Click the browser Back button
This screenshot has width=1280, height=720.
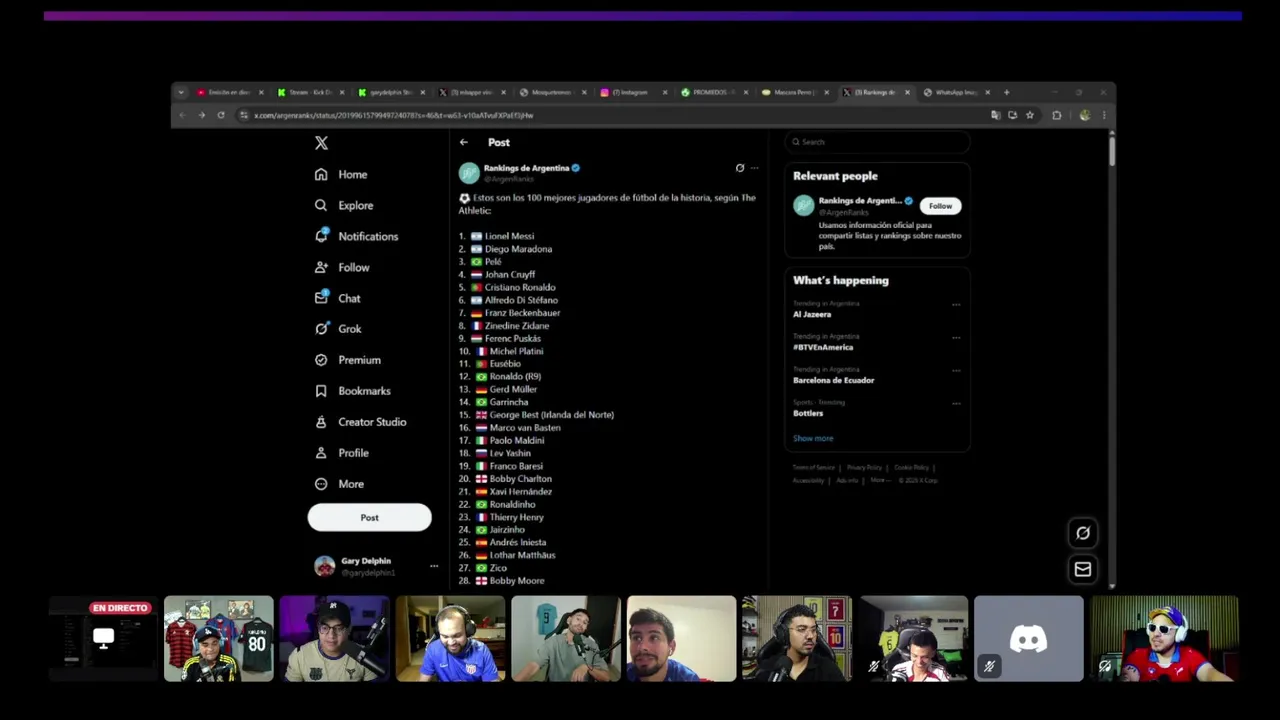(x=182, y=115)
